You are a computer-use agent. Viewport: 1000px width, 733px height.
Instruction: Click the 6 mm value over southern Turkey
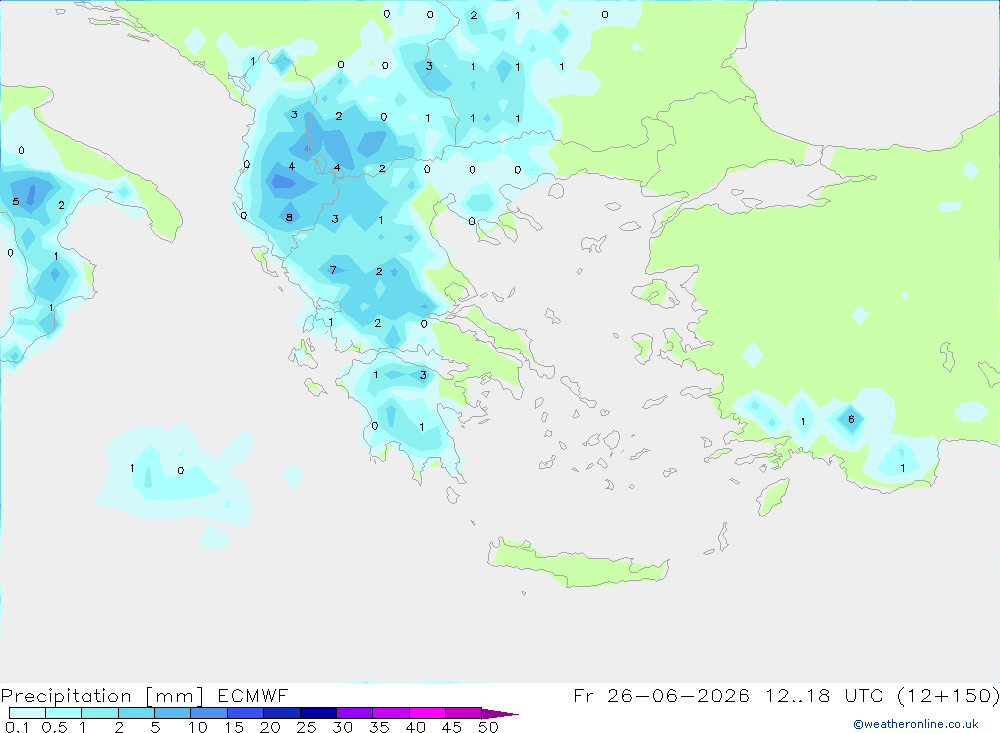[x=851, y=419]
